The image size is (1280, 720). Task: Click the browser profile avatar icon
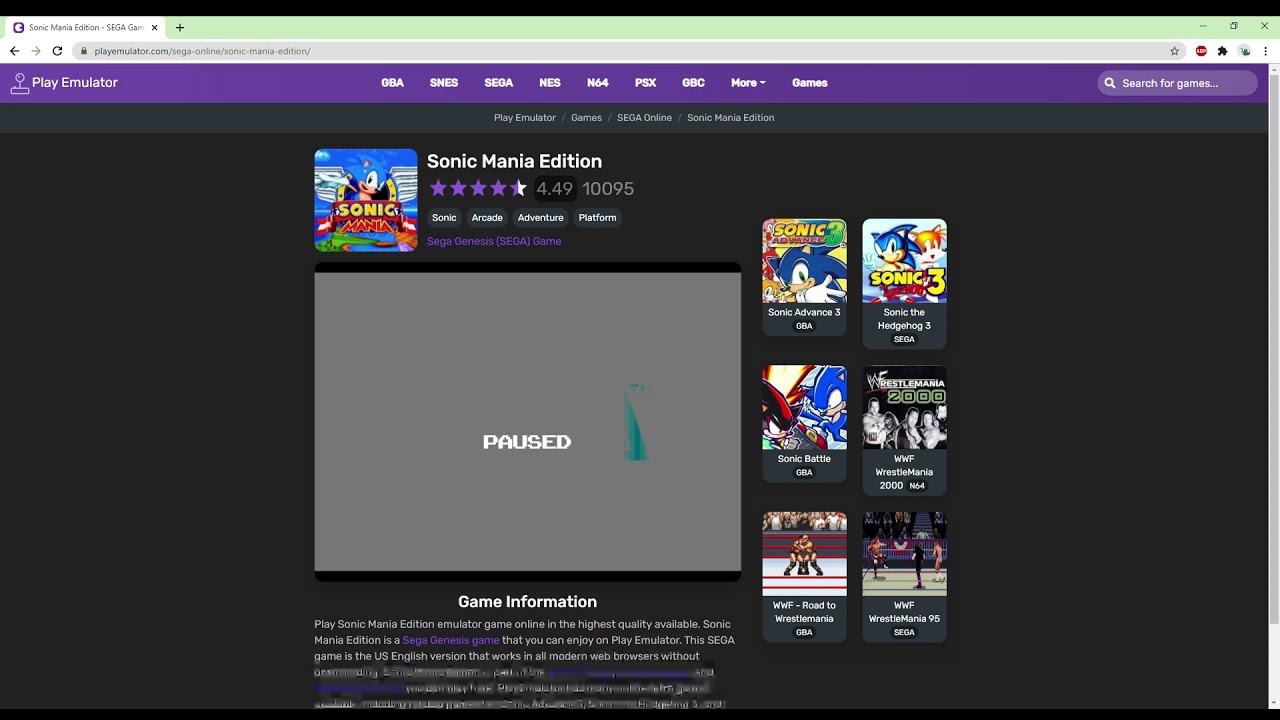click(x=1244, y=51)
